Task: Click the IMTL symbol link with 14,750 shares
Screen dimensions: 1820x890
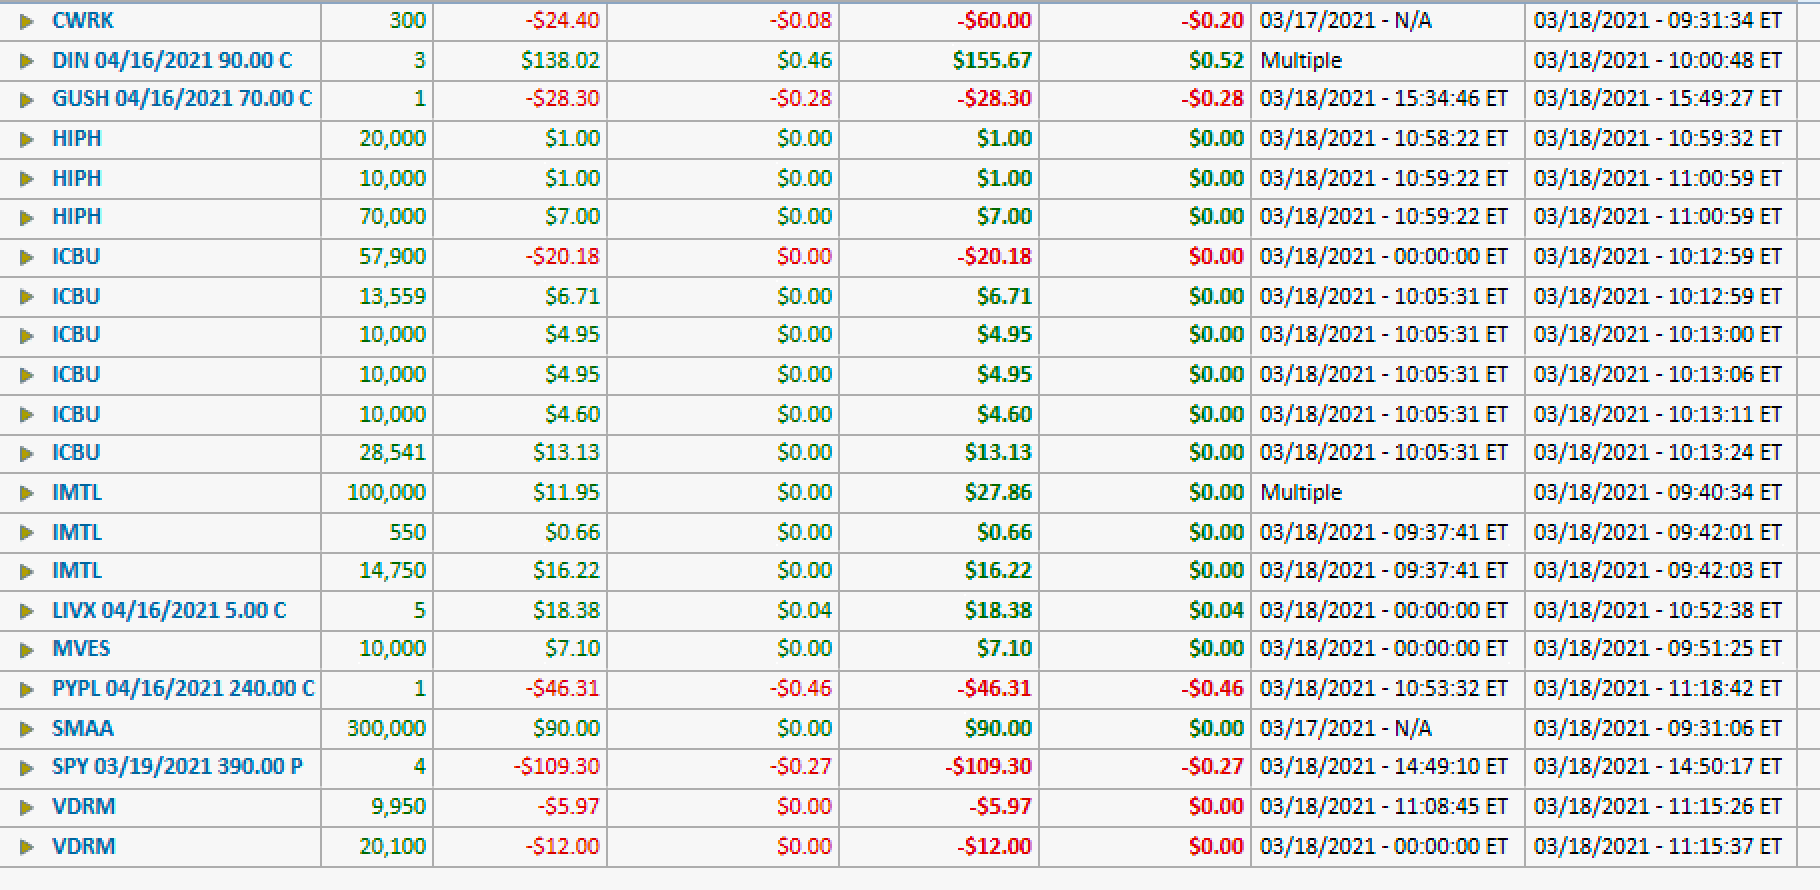Action: pyautogui.click(x=77, y=571)
